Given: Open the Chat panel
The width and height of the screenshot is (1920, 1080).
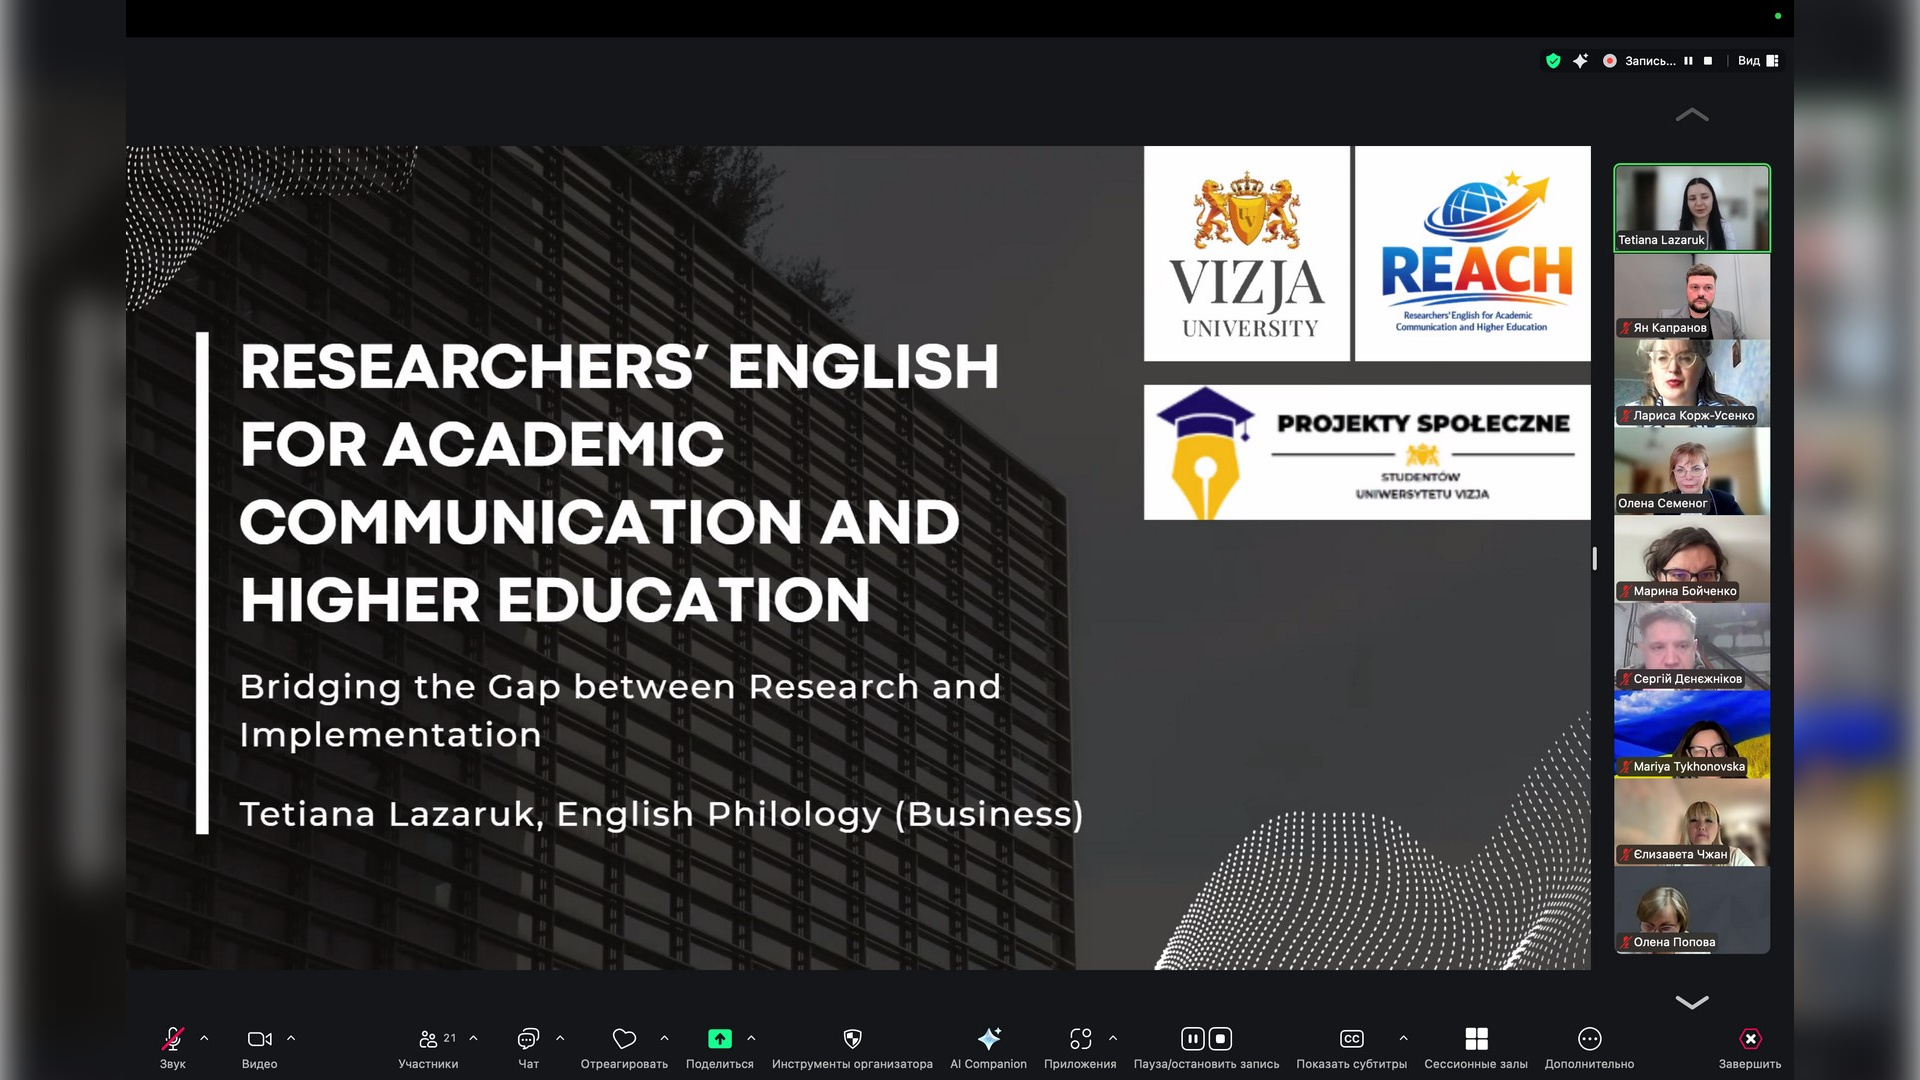Looking at the screenshot, I should pyautogui.click(x=528, y=1039).
